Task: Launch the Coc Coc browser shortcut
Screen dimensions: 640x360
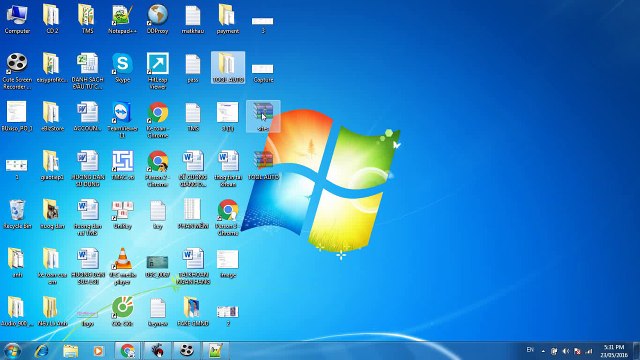Action: (x=122, y=312)
